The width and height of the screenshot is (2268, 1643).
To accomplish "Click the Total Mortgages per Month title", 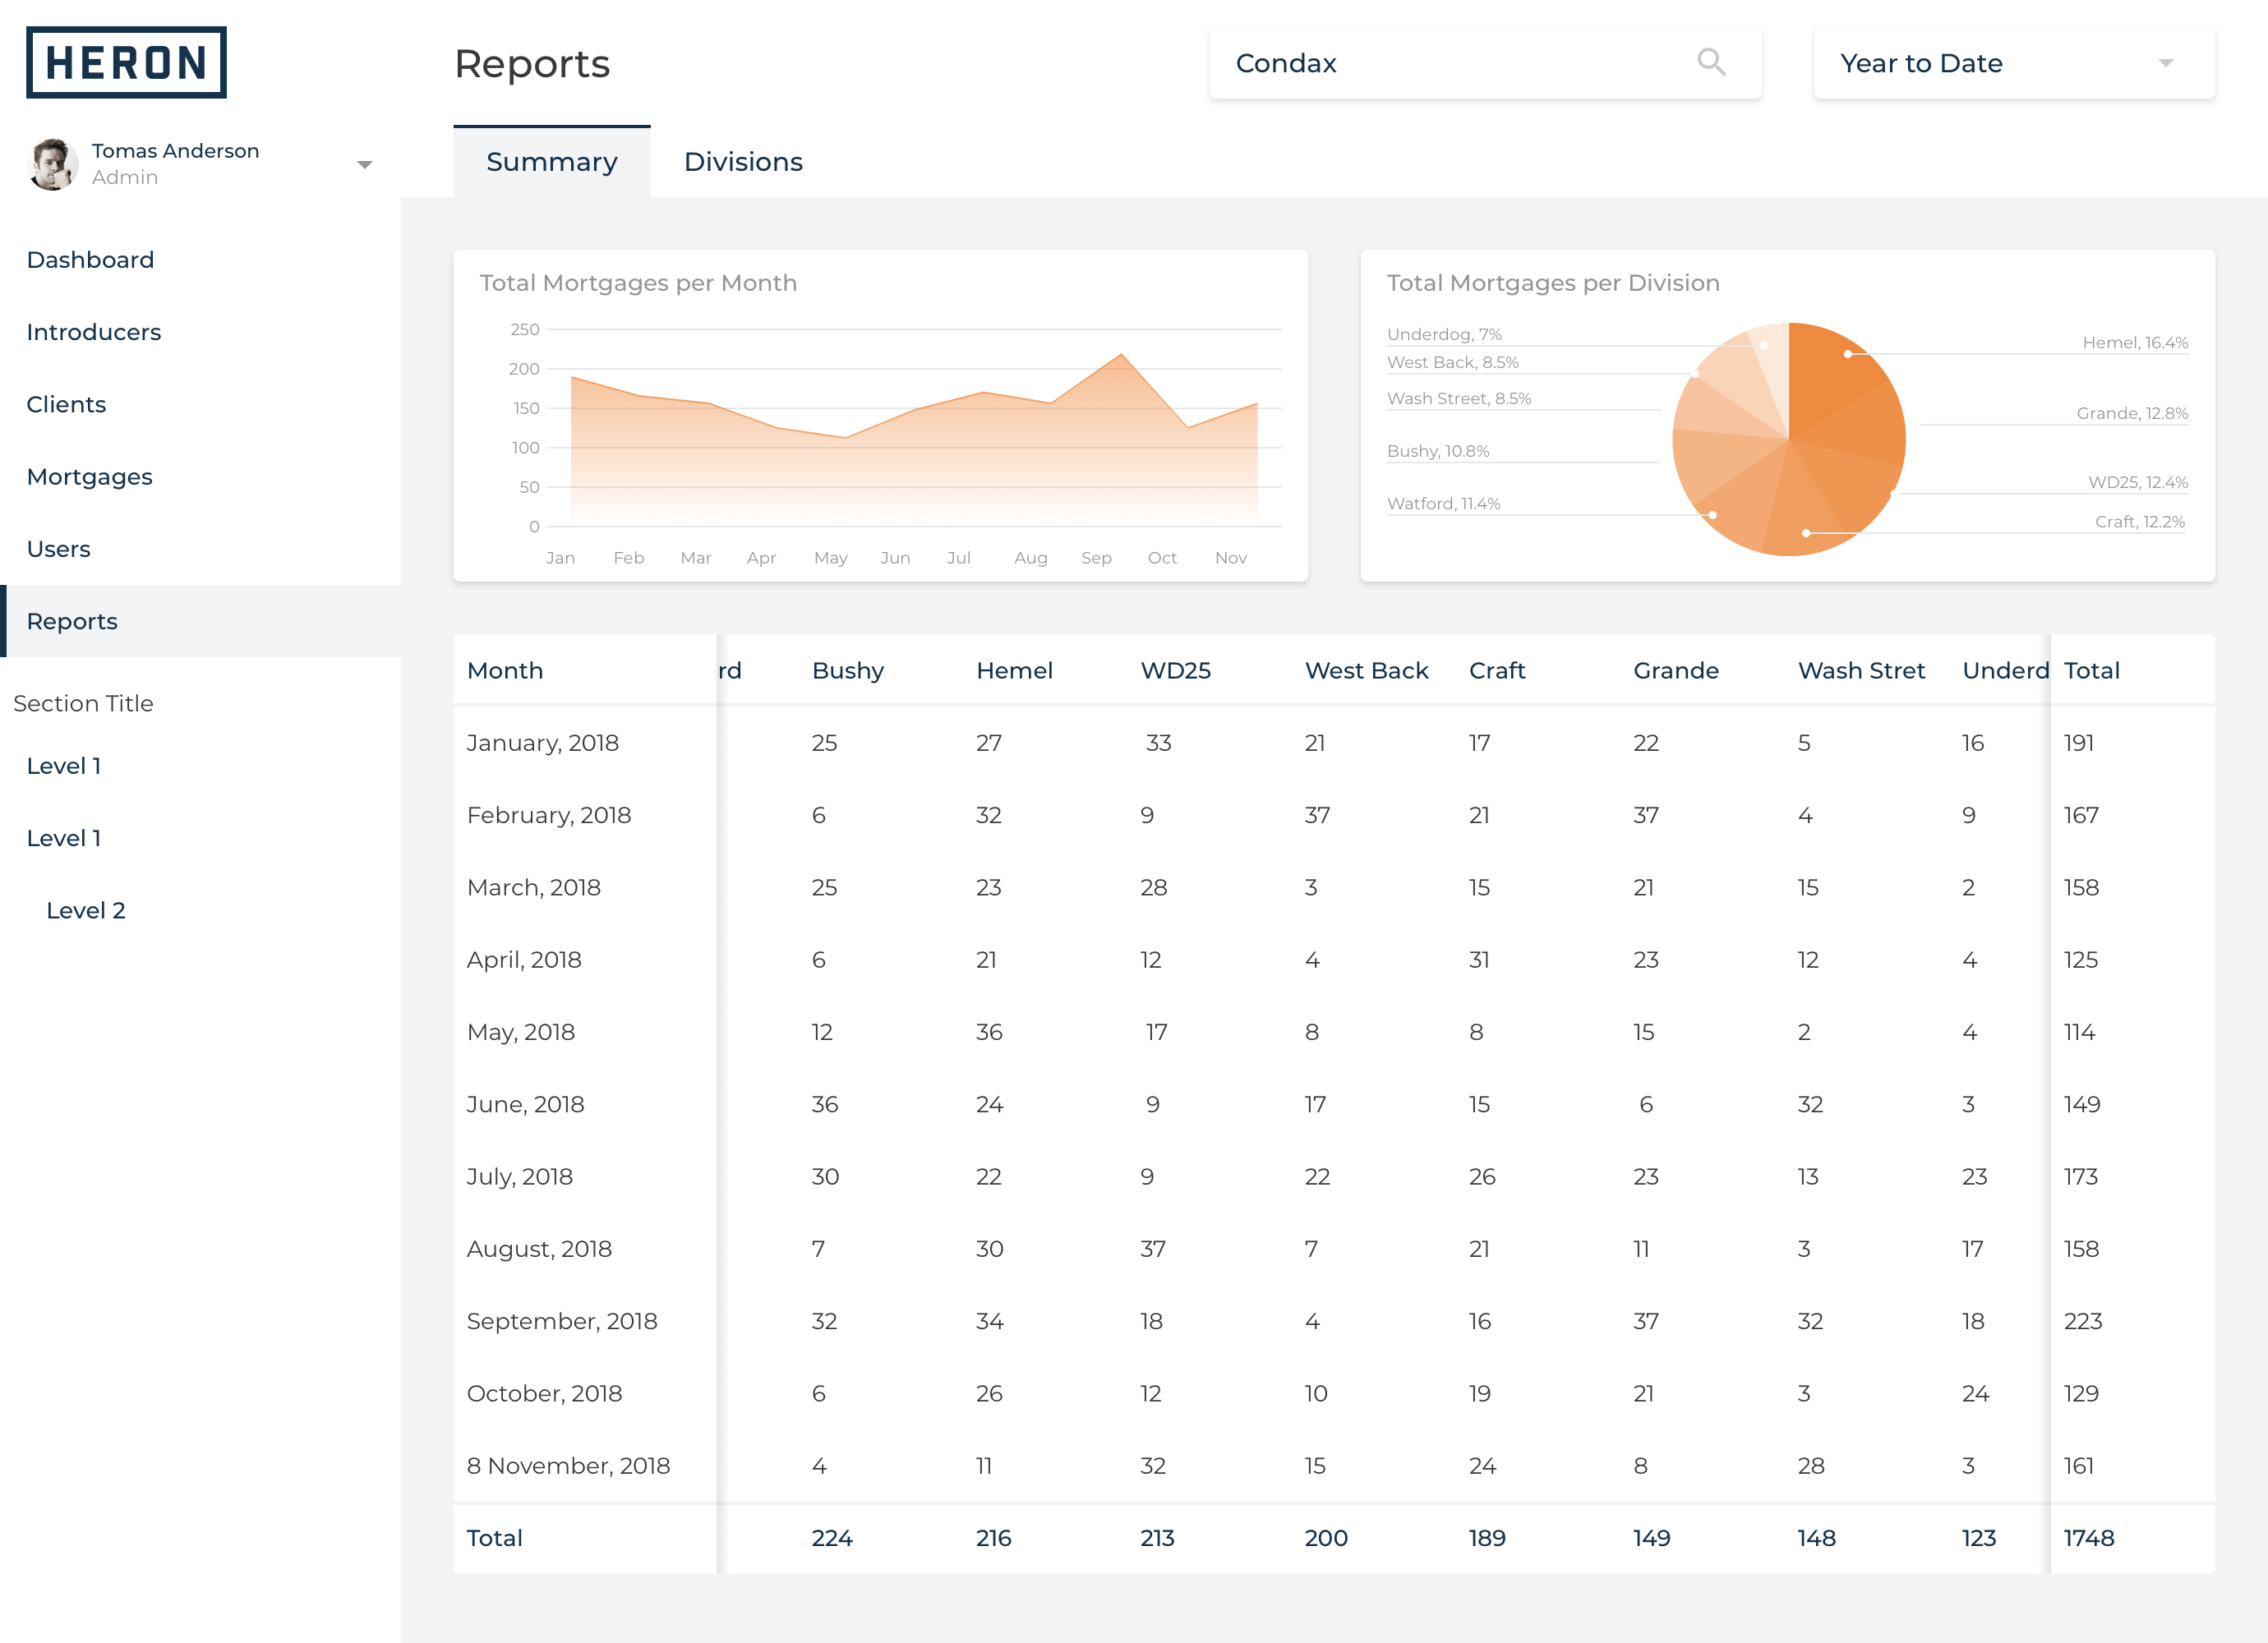I will [x=638, y=283].
